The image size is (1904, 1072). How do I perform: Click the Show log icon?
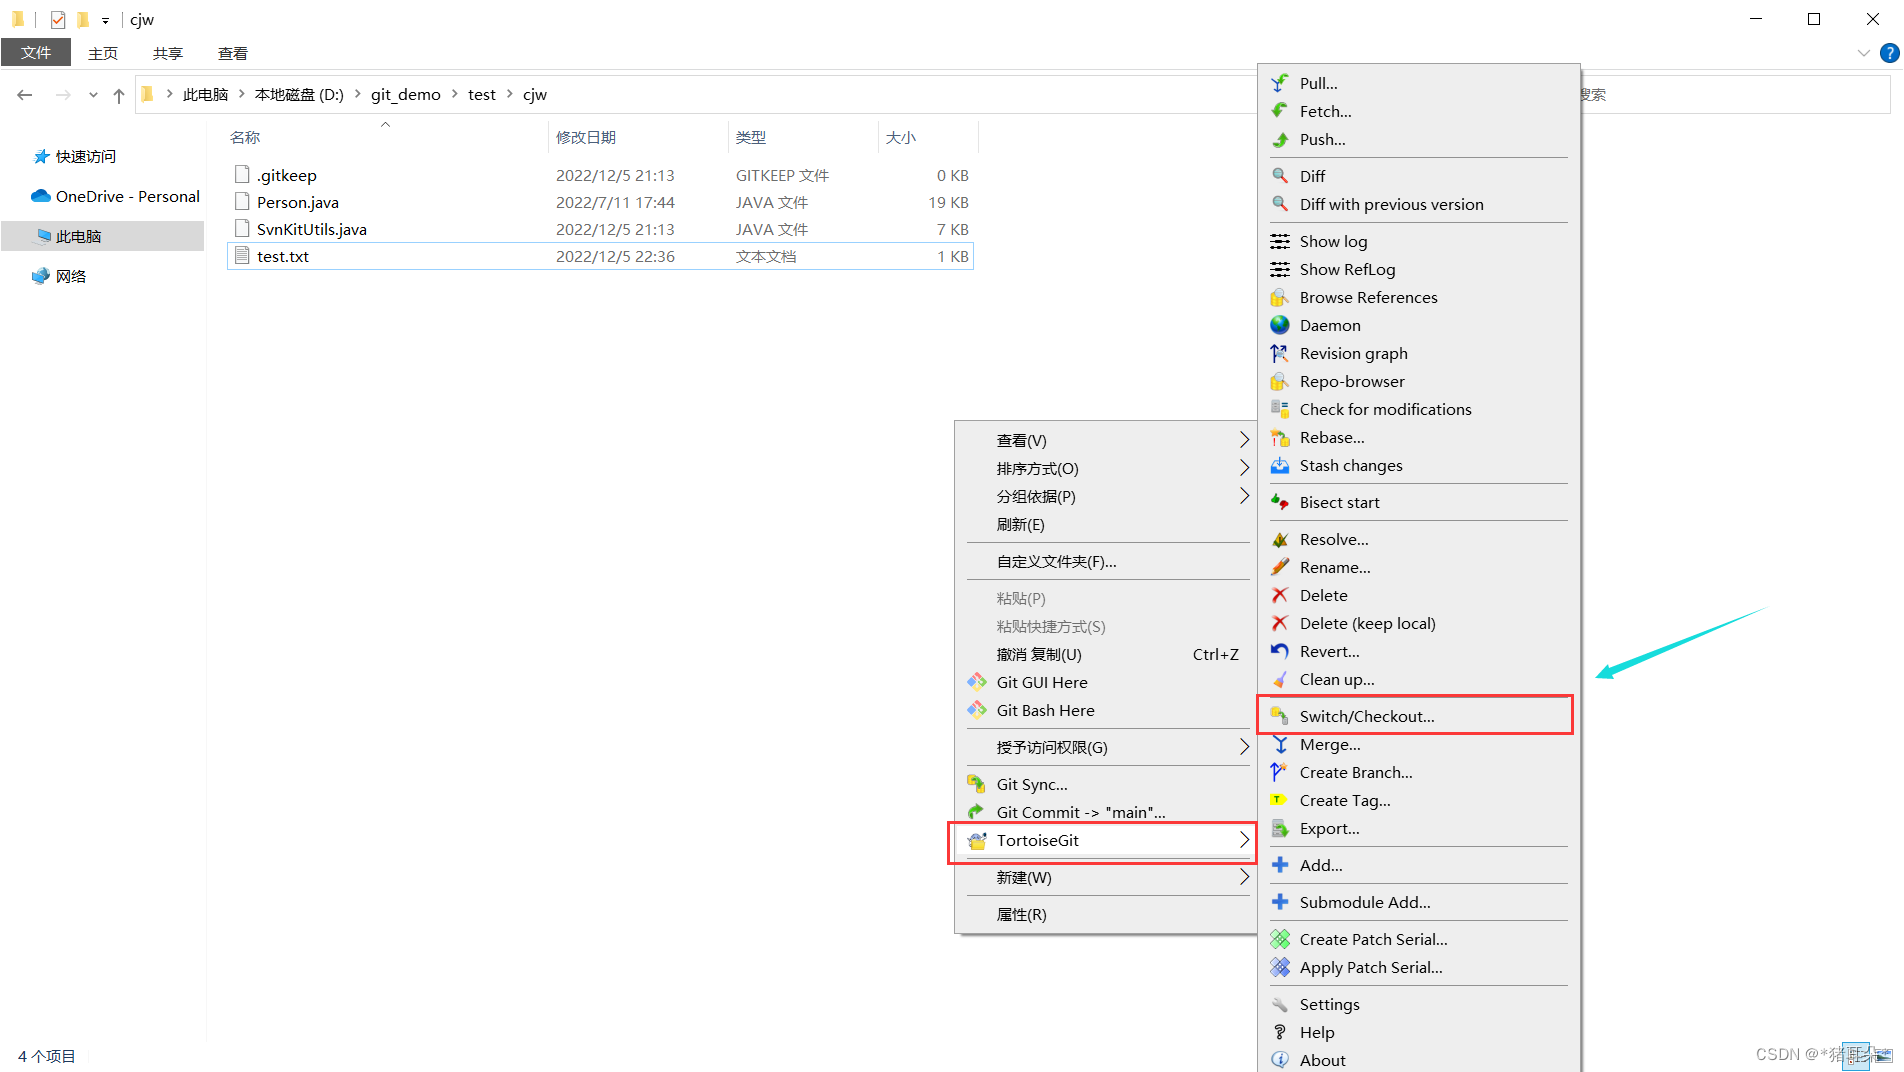coord(1280,241)
